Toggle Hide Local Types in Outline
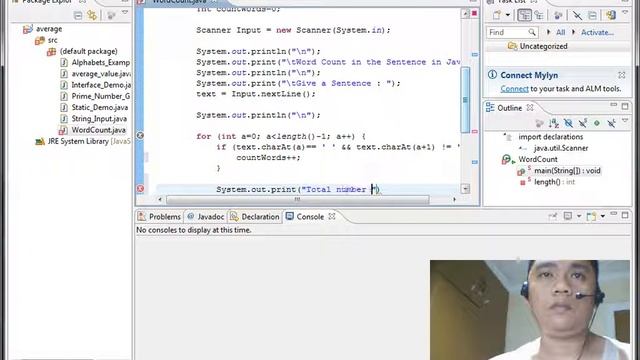Viewport: 640px width, 360px height. [x=611, y=123]
